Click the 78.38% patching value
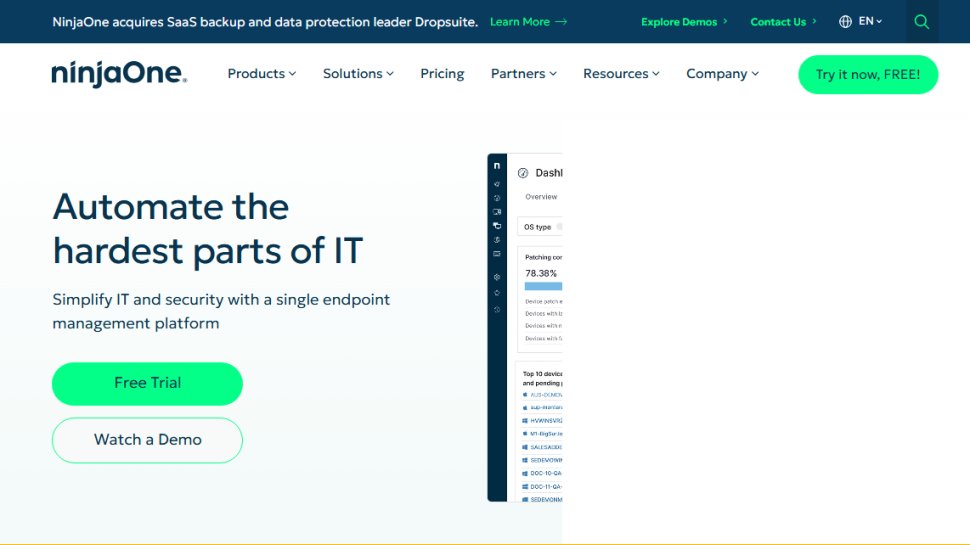This screenshot has height=545, width=970. [x=541, y=273]
